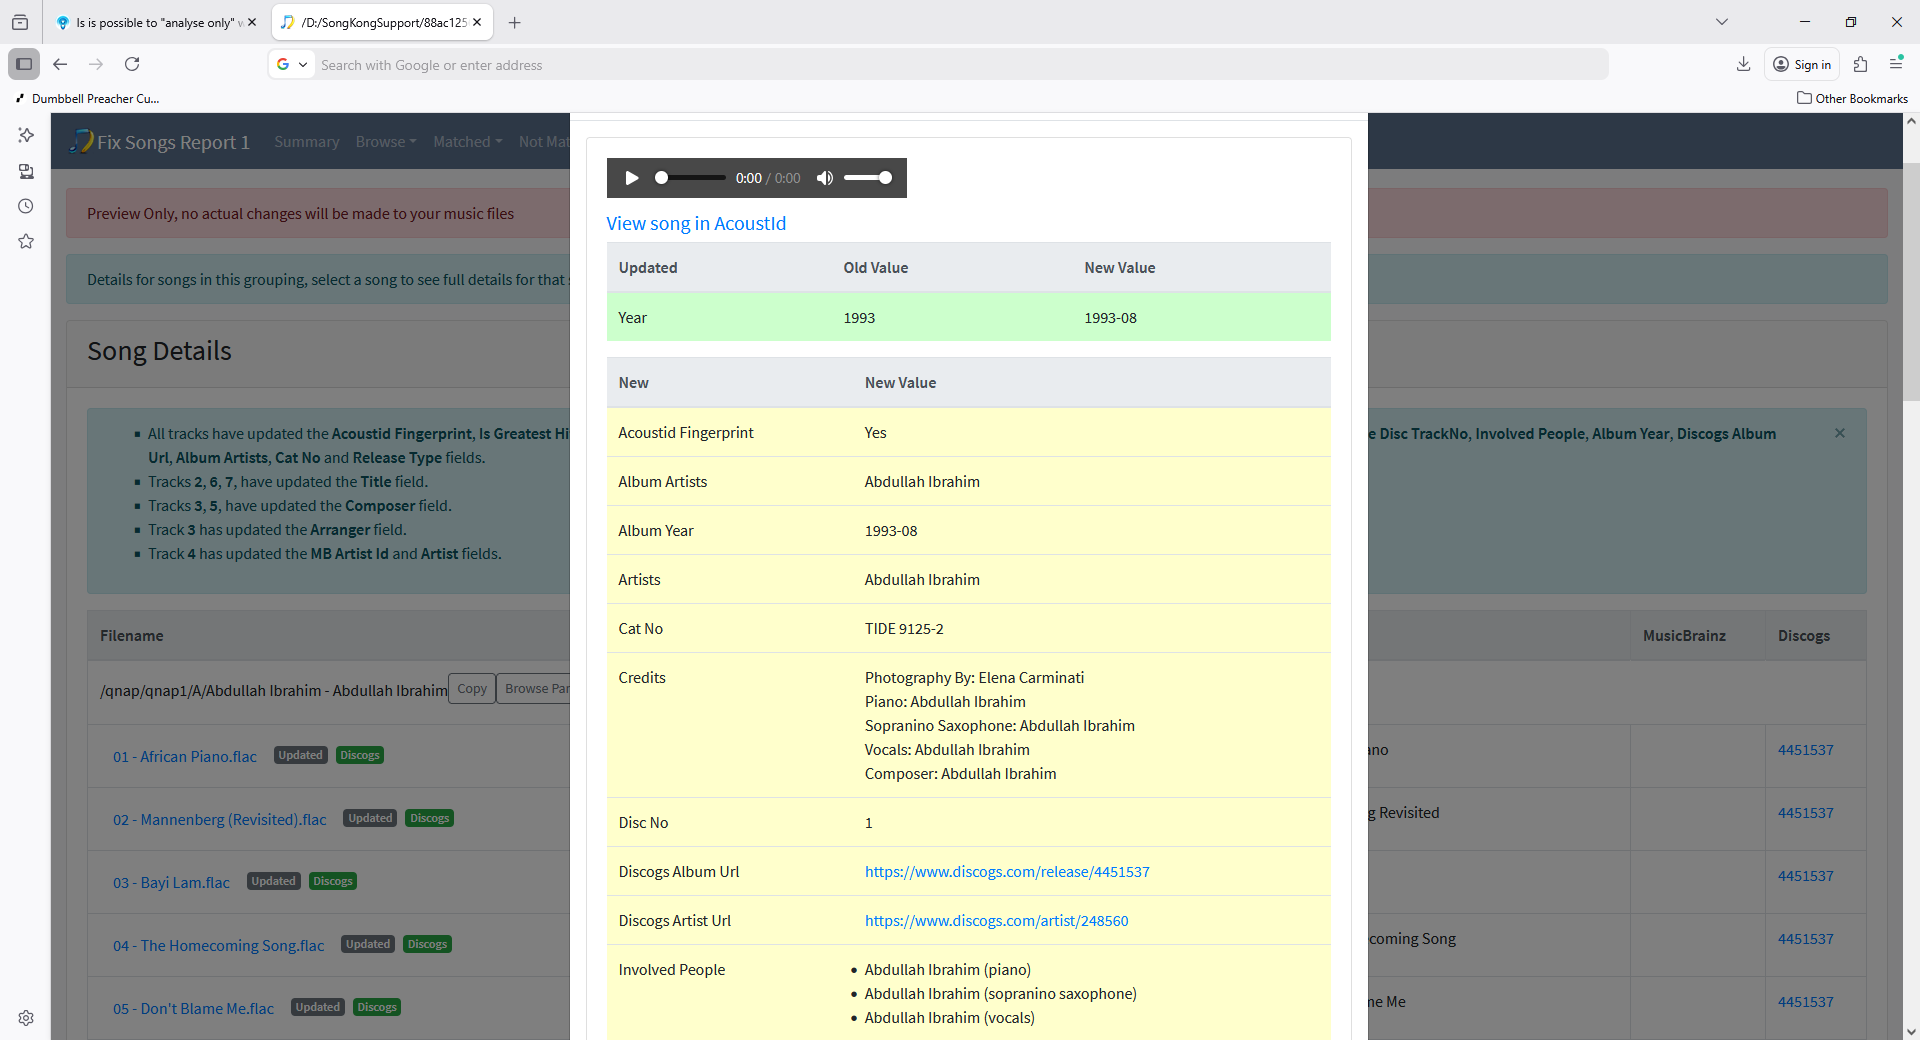This screenshot has height=1040, width=1920.
Task: Open the Discogs release 4451537 URL
Action: pyautogui.click(x=1006, y=872)
